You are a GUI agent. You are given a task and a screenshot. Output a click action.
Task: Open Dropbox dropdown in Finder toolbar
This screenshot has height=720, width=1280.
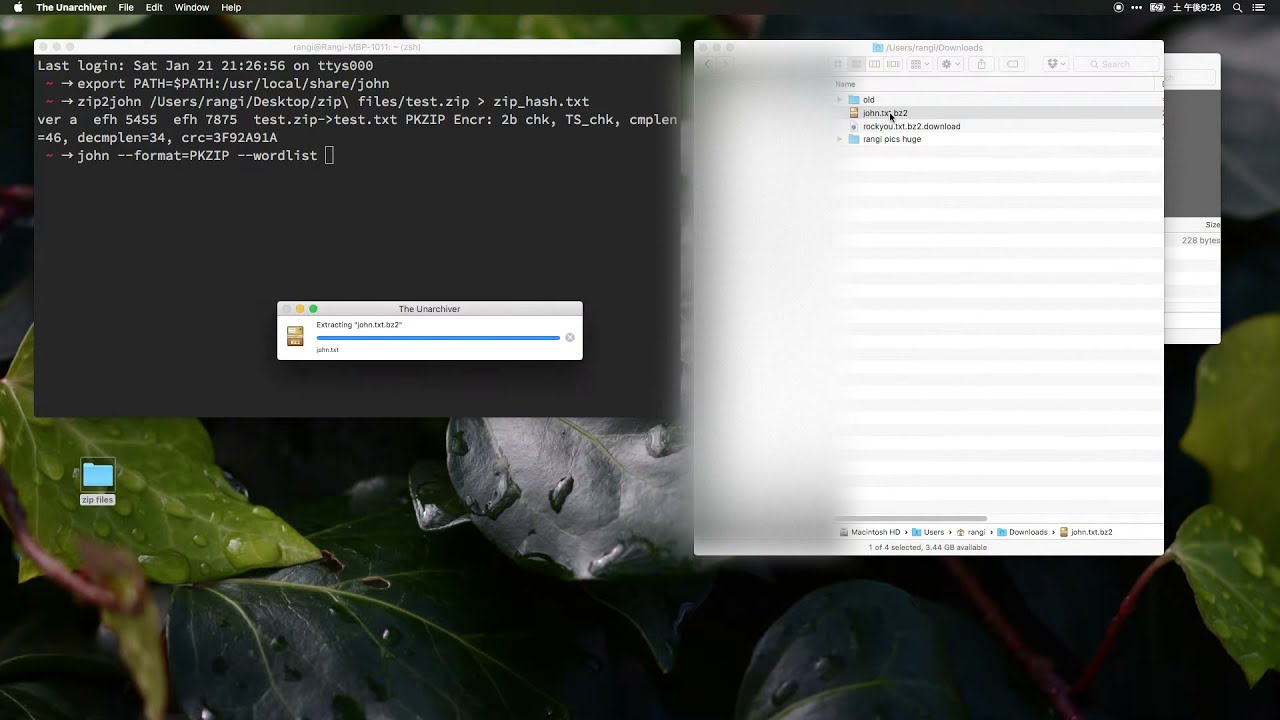click(1056, 64)
